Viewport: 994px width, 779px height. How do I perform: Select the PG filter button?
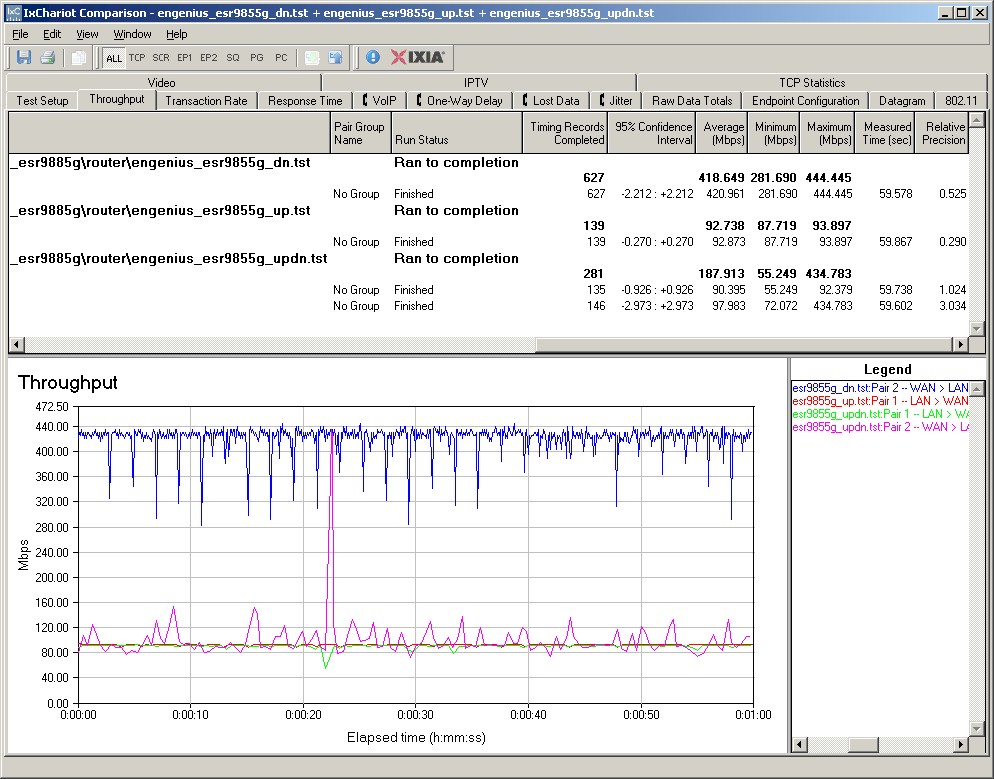(x=257, y=58)
